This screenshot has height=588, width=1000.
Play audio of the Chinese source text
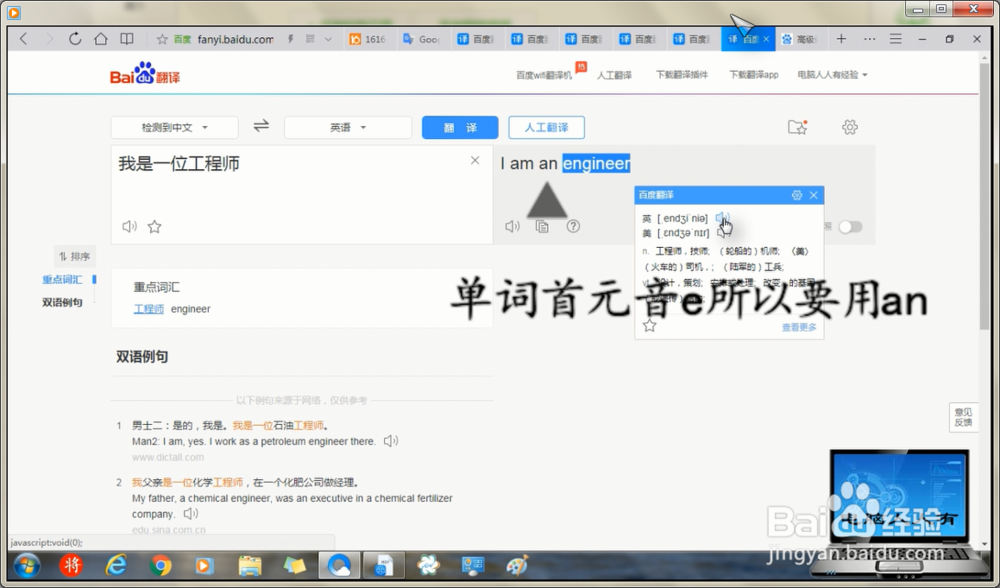click(129, 226)
